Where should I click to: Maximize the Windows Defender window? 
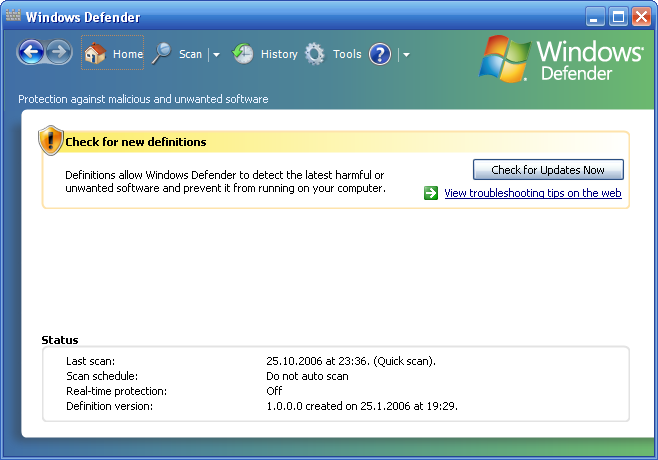(x=619, y=17)
